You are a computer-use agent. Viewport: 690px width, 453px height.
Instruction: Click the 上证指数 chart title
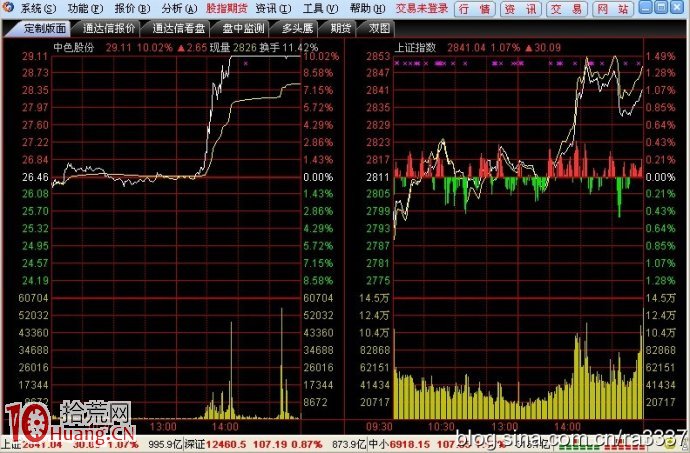click(x=416, y=47)
